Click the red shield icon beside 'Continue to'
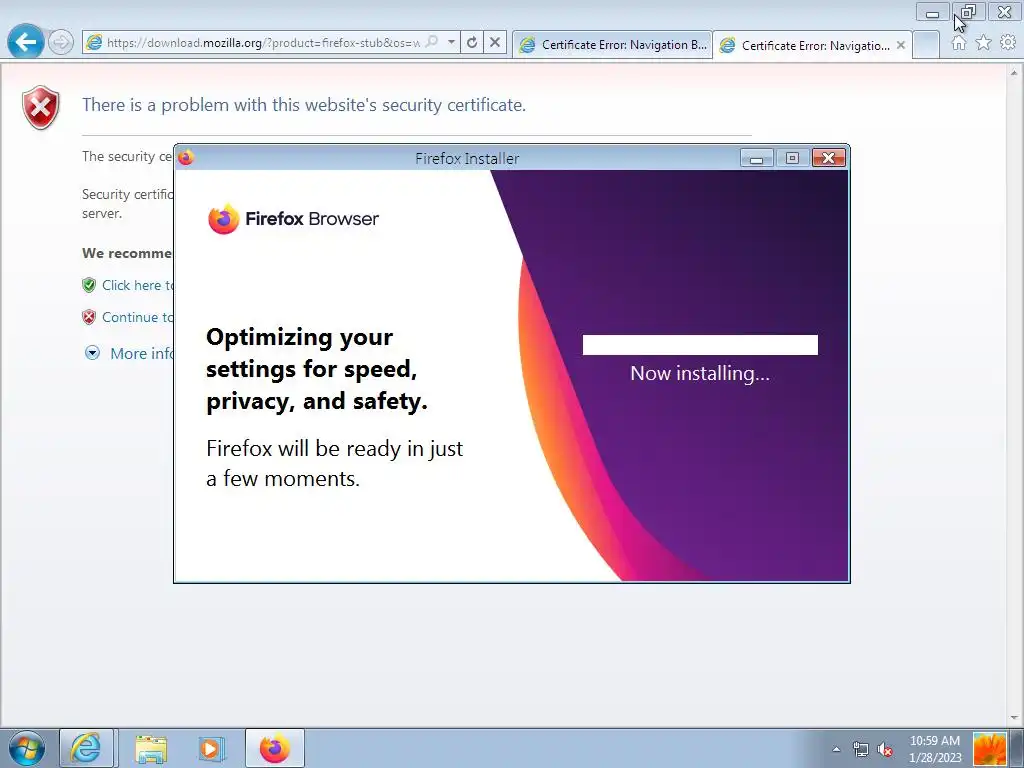 [x=89, y=317]
